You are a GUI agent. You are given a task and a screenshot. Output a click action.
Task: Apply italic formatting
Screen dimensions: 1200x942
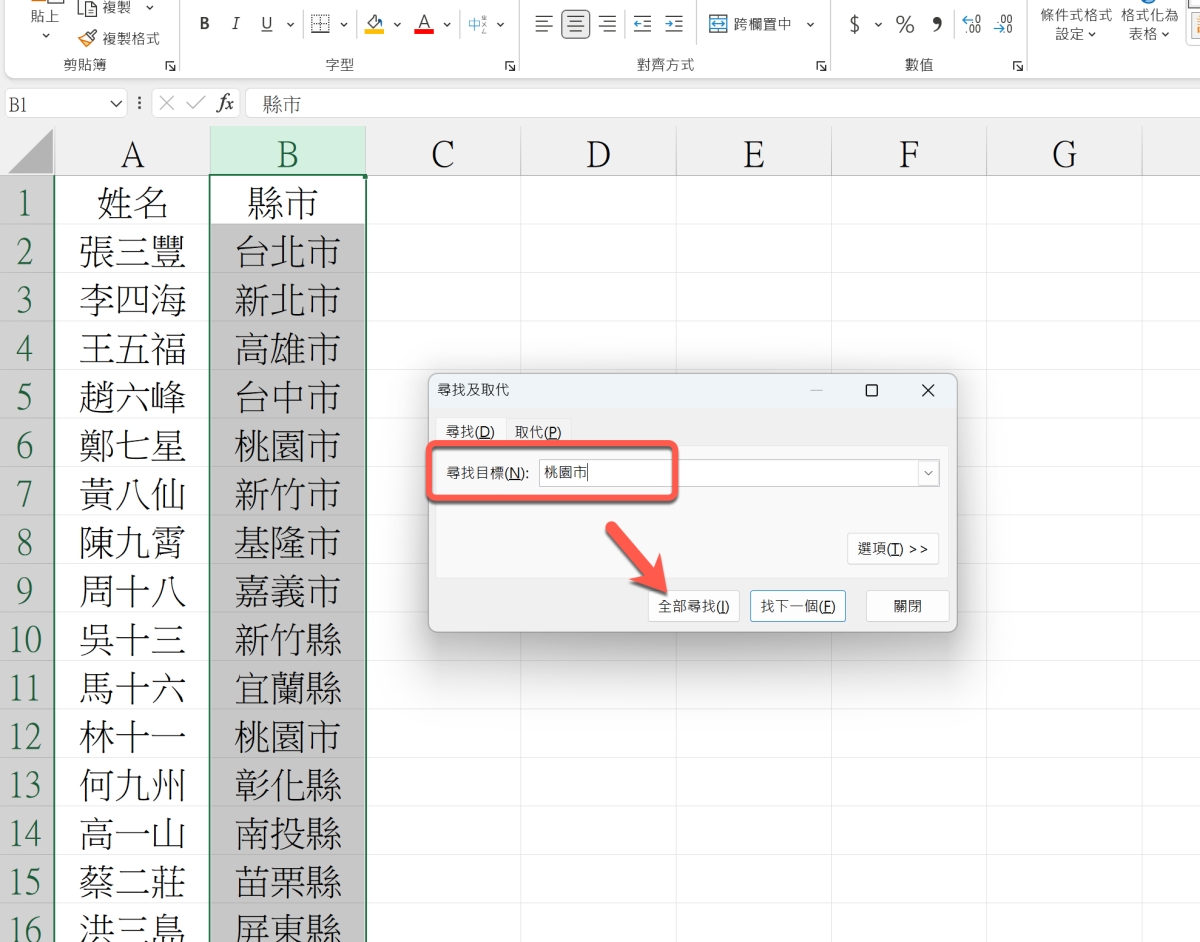point(235,24)
